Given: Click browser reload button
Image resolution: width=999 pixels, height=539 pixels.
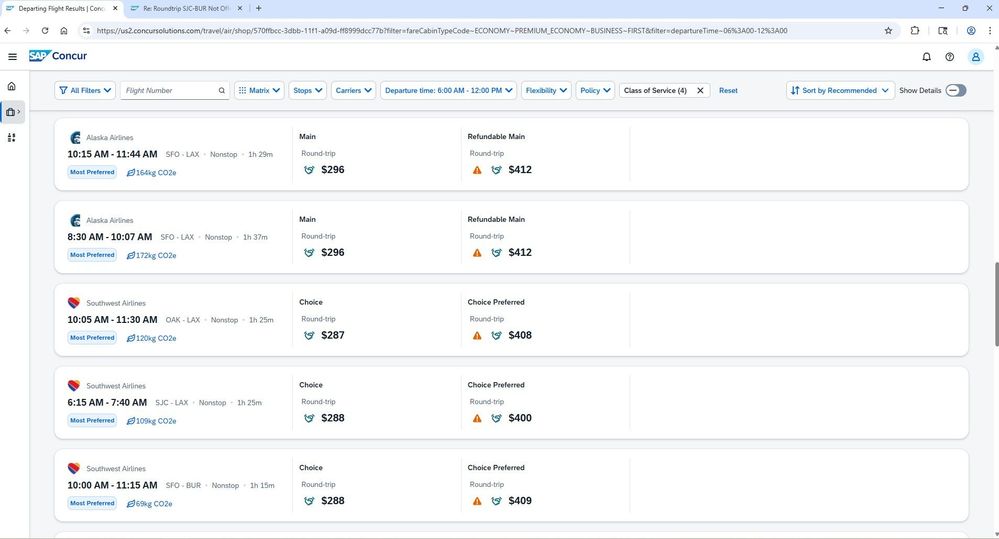Looking at the screenshot, I should pos(45,31).
